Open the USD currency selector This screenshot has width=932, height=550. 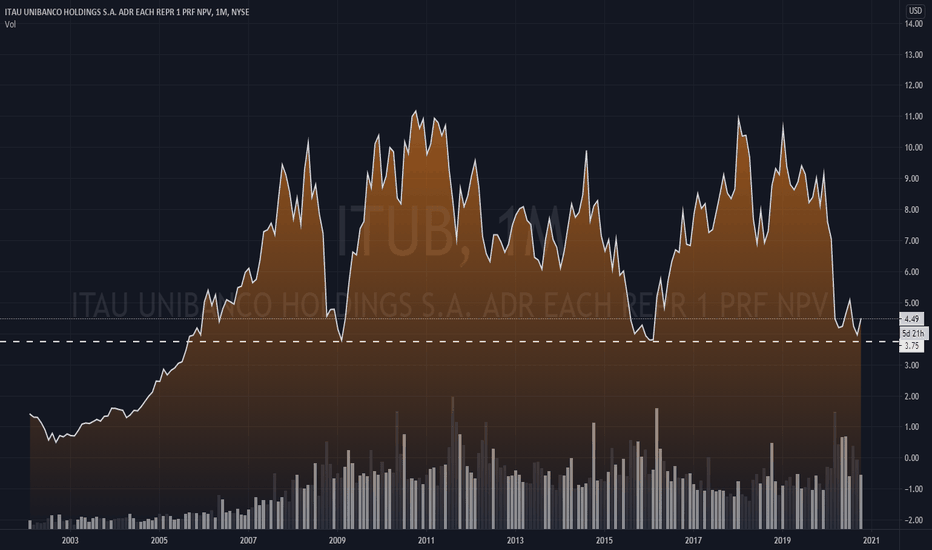(914, 11)
